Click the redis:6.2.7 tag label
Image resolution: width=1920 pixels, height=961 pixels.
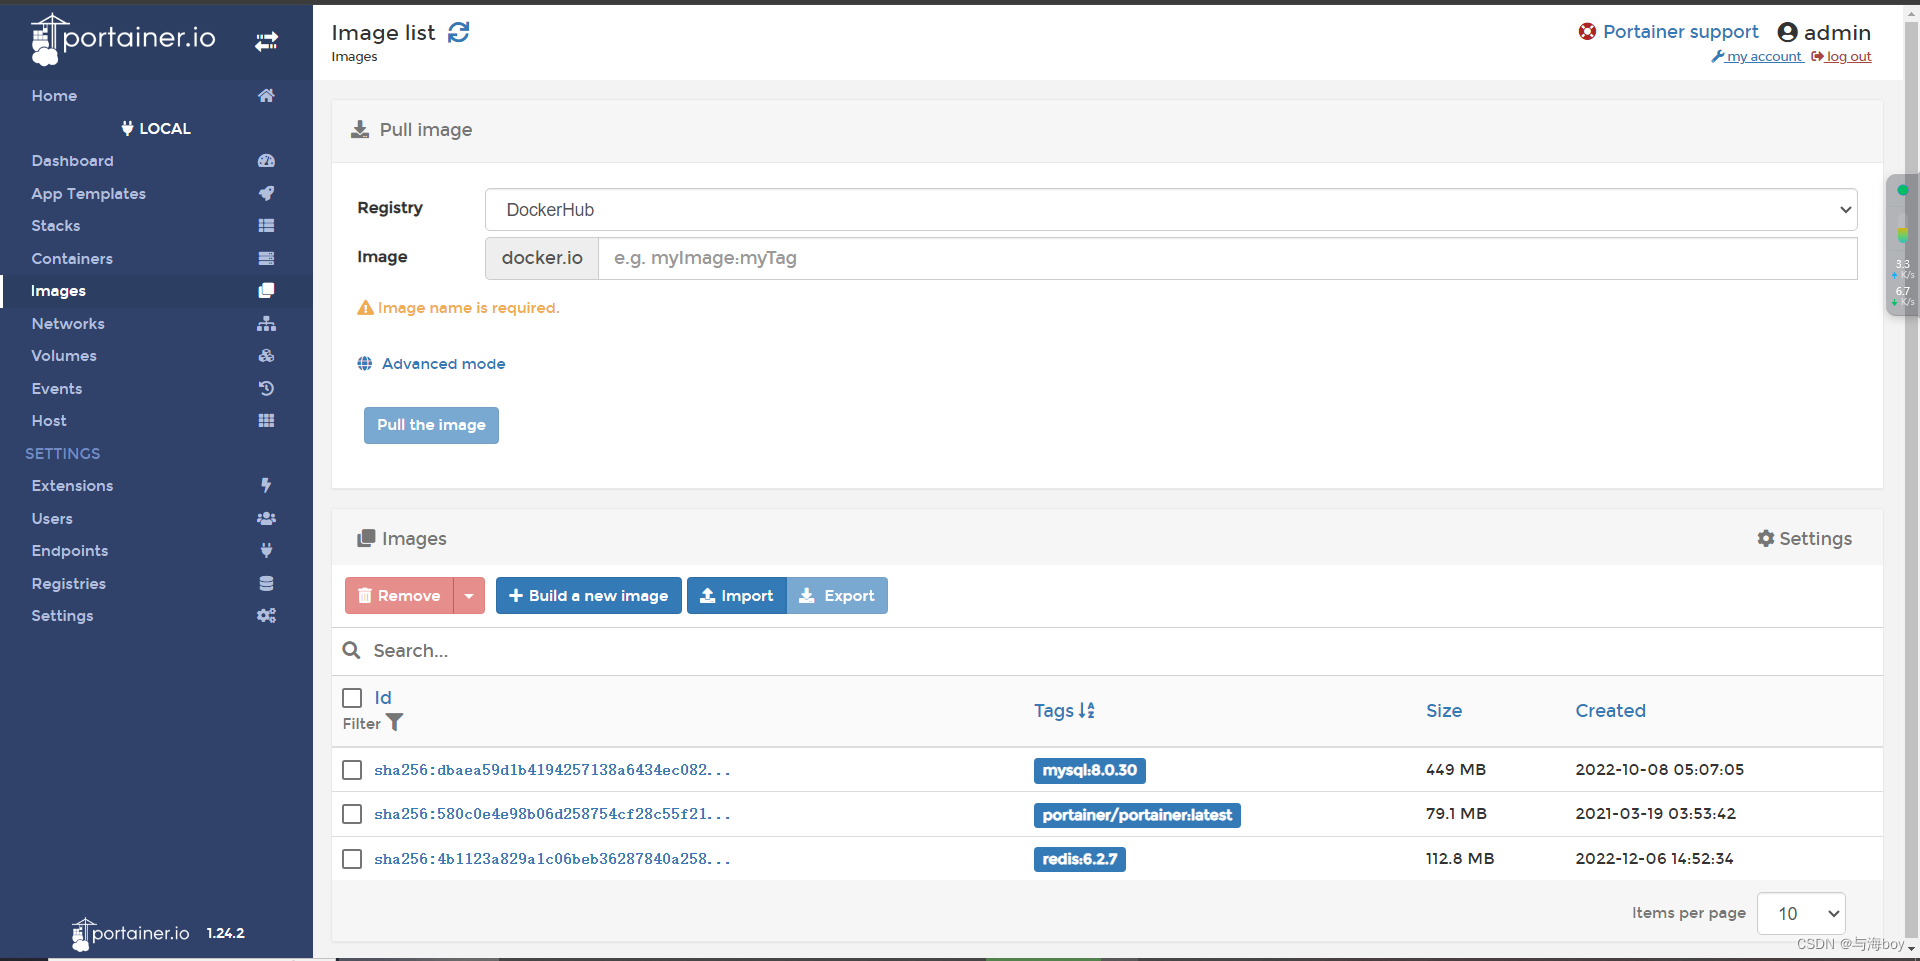tap(1080, 859)
